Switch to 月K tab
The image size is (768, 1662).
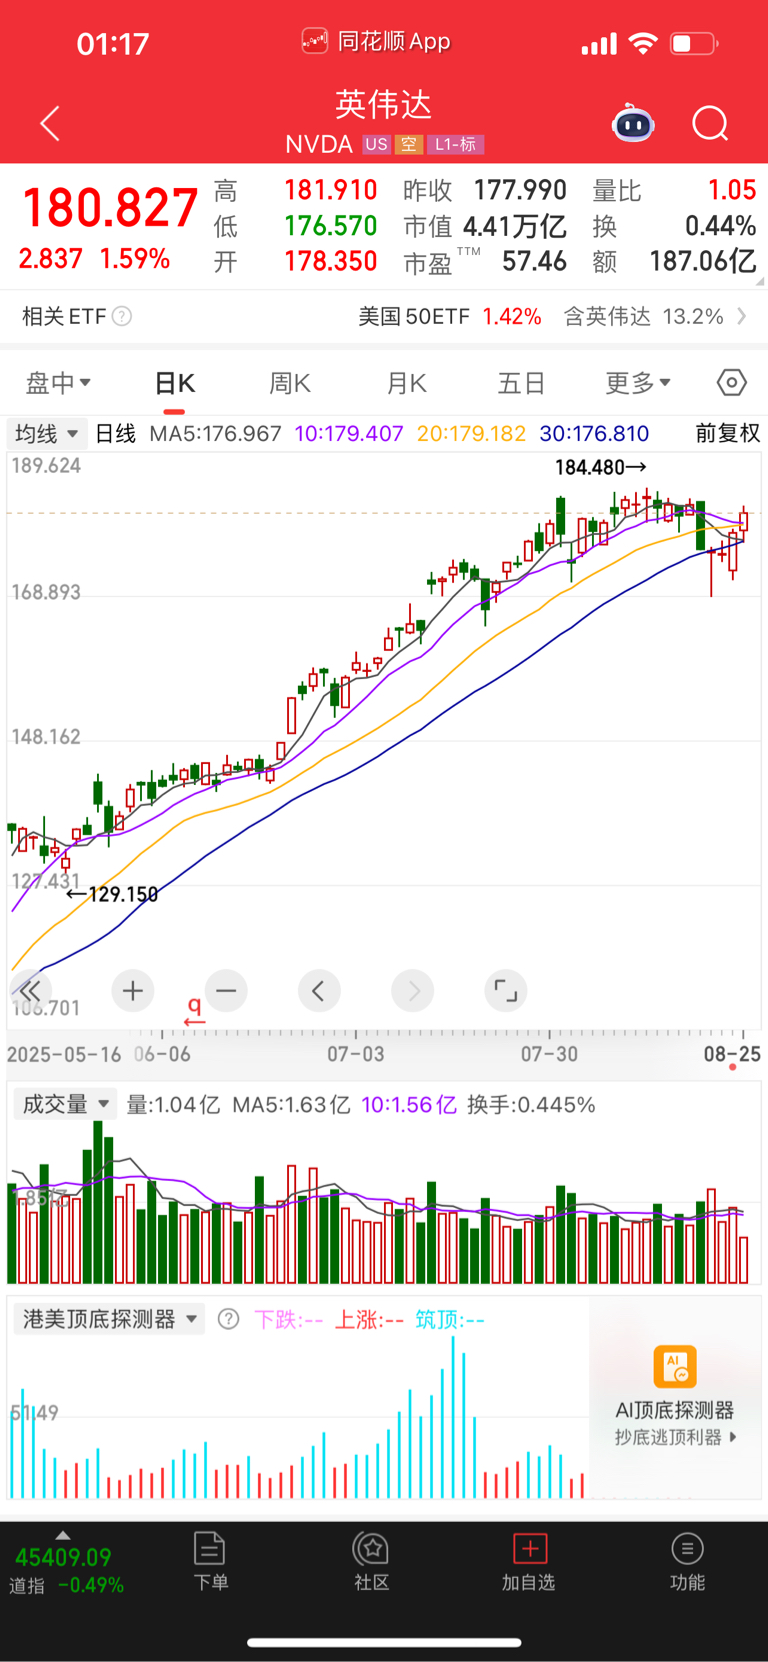coord(406,383)
